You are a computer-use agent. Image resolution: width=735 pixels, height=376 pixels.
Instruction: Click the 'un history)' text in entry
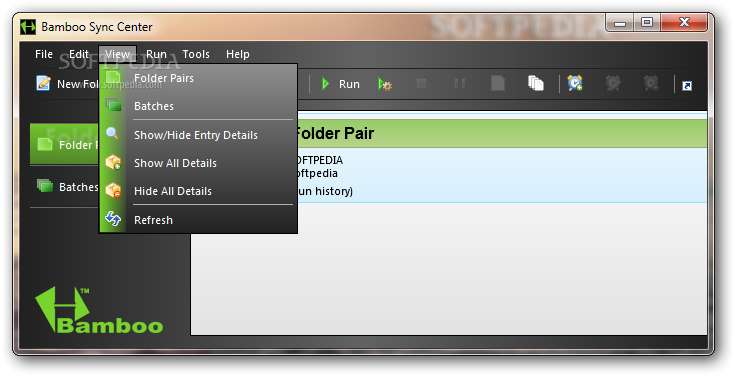(x=325, y=191)
